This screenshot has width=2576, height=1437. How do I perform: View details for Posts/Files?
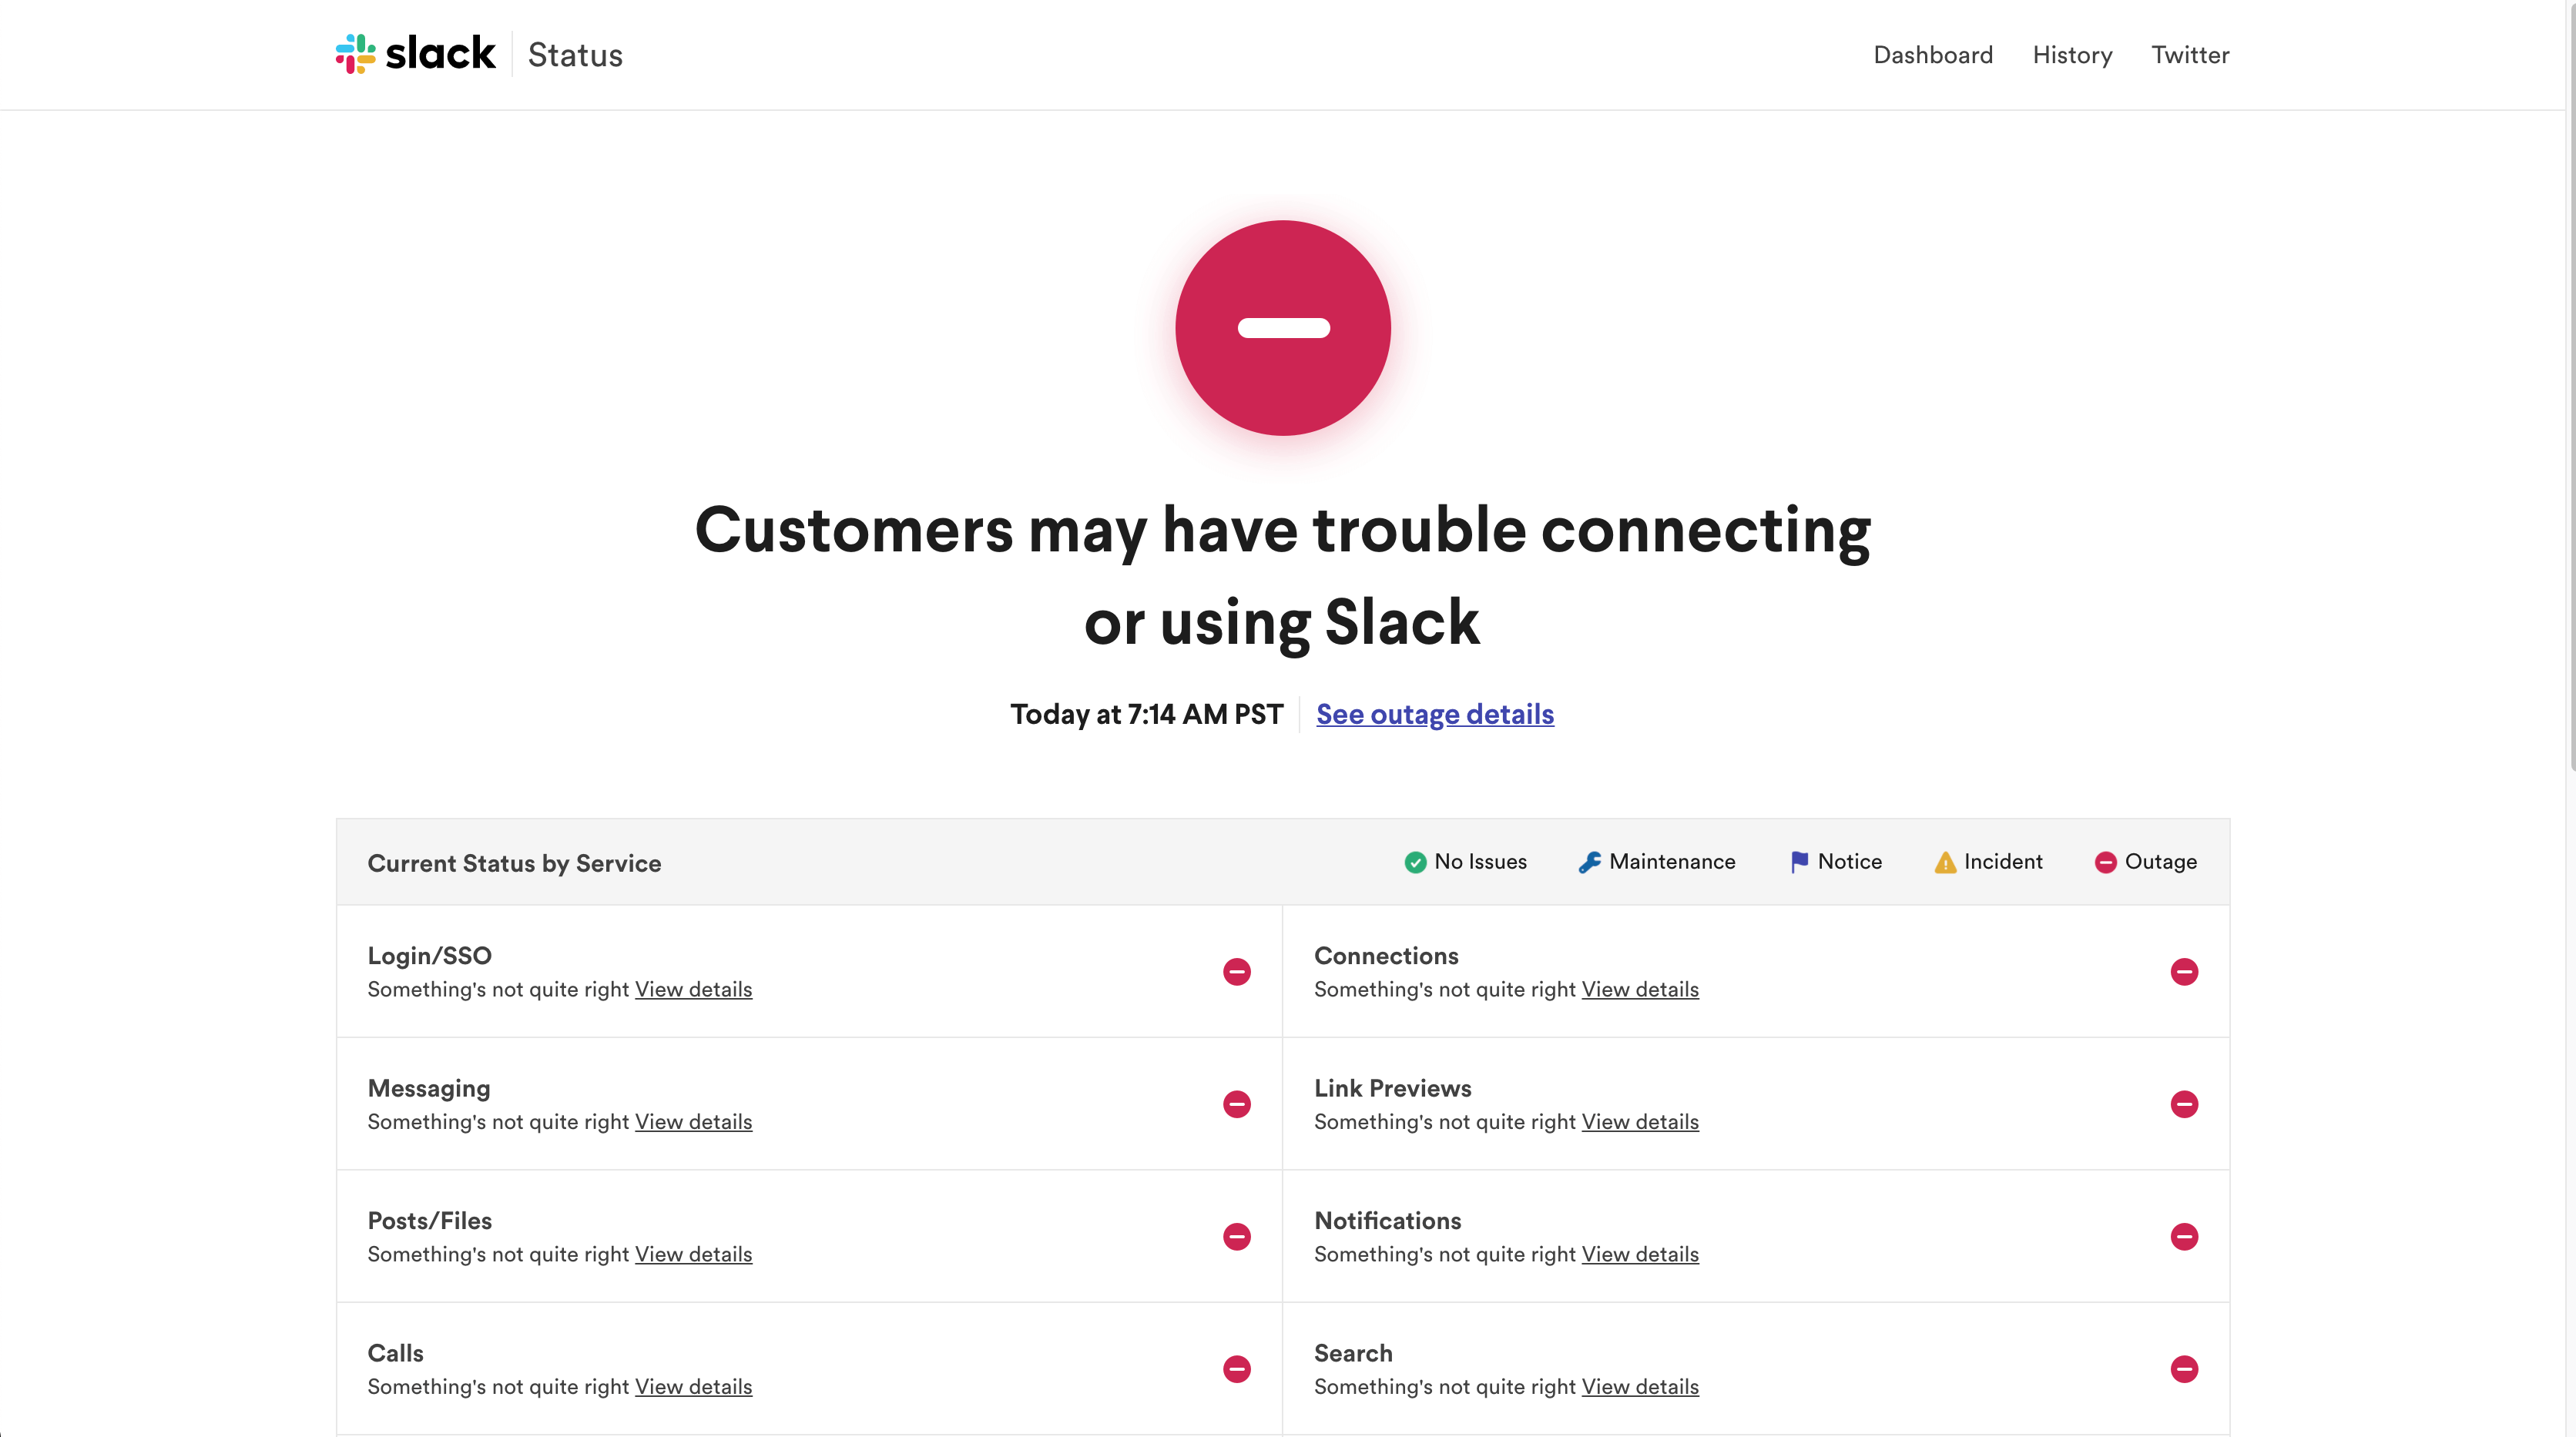point(693,1254)
